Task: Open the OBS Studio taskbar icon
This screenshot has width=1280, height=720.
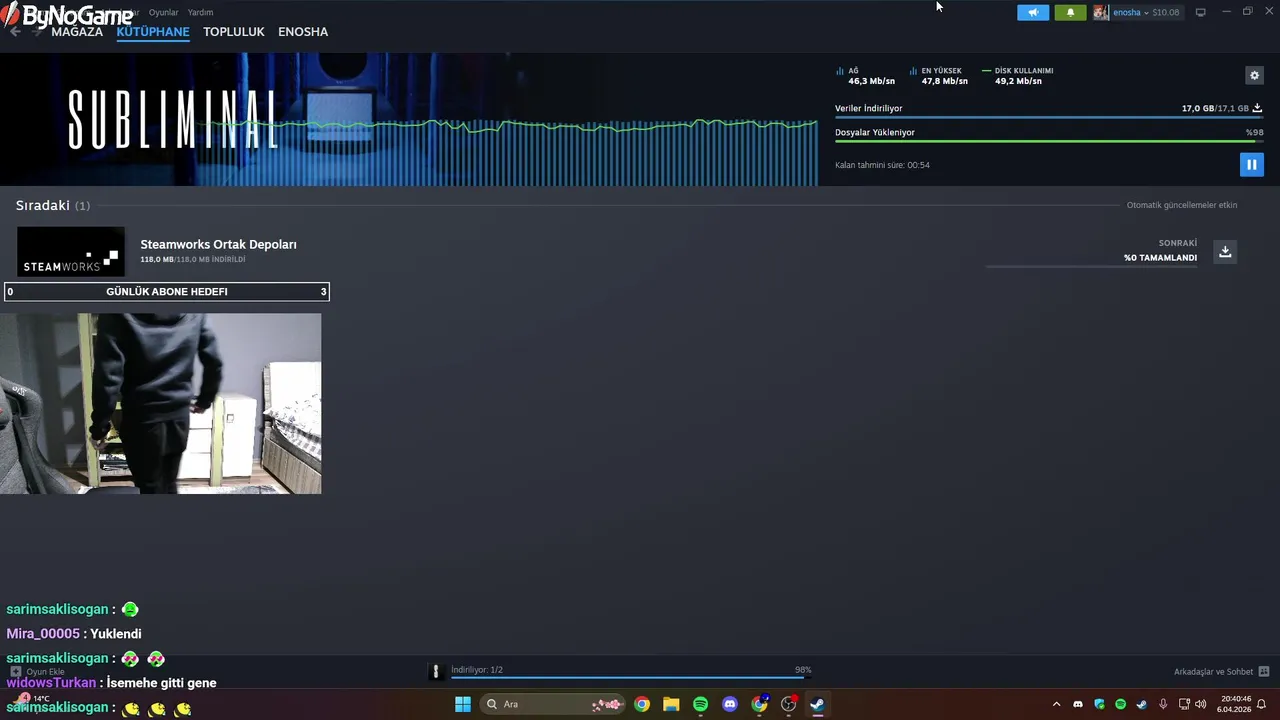Action: (788, 704)
